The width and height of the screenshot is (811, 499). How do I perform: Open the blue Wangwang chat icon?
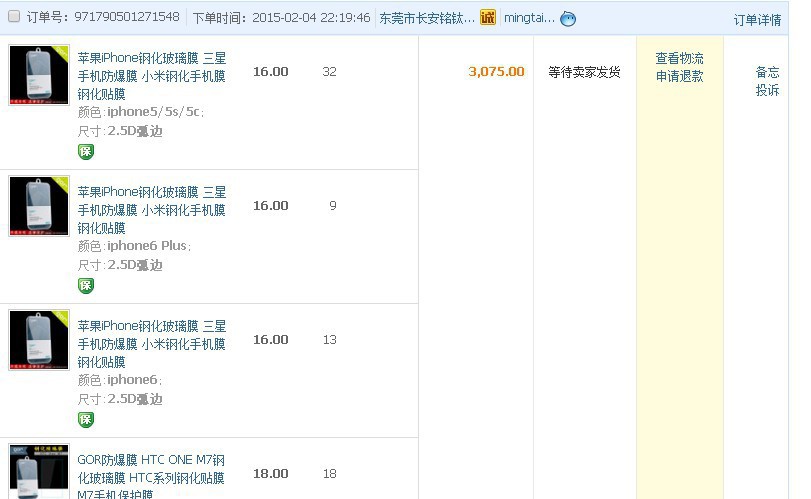click(x=568, y=19)
